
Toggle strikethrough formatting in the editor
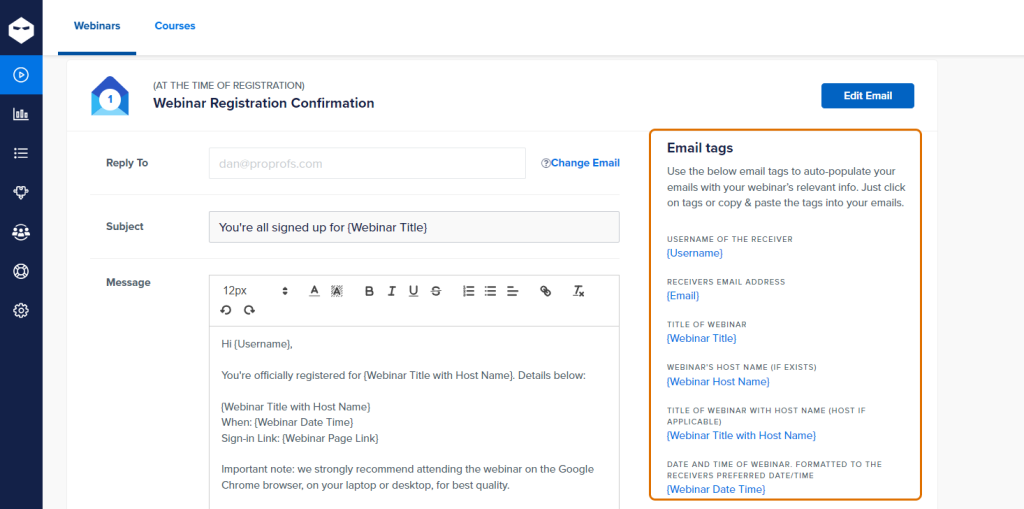[436, 291]
